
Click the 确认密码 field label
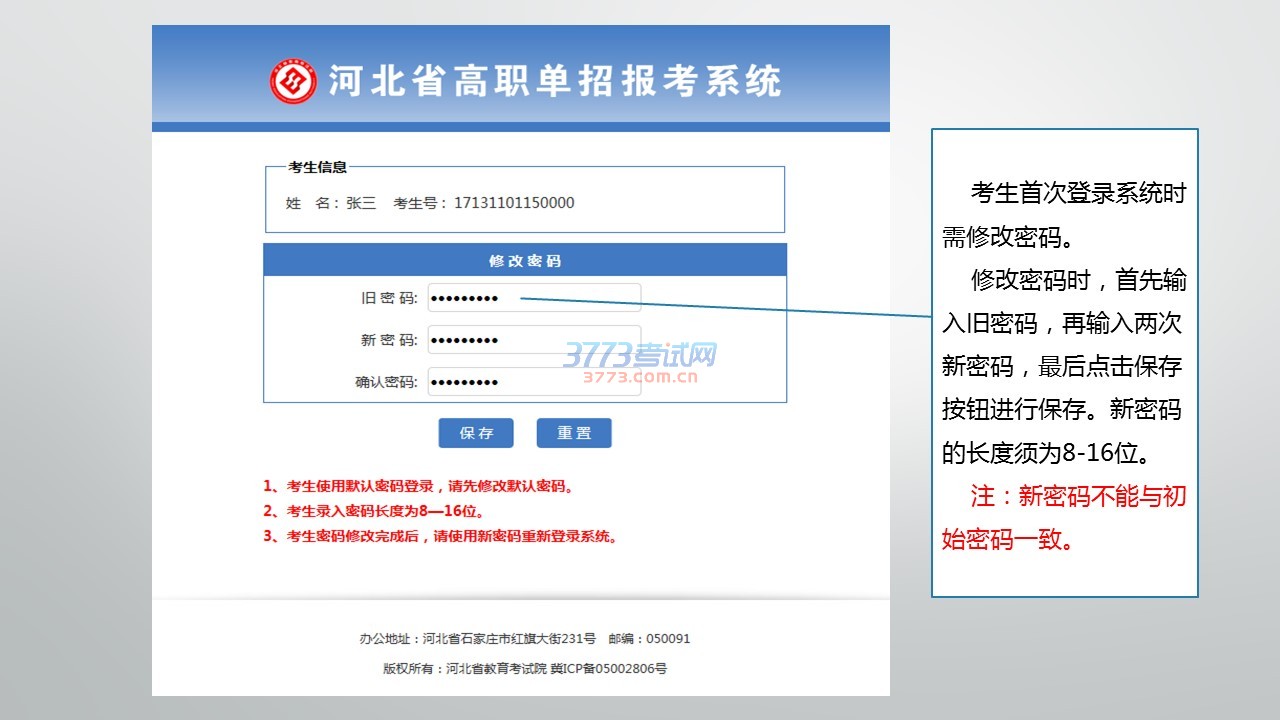click(386, 382)
